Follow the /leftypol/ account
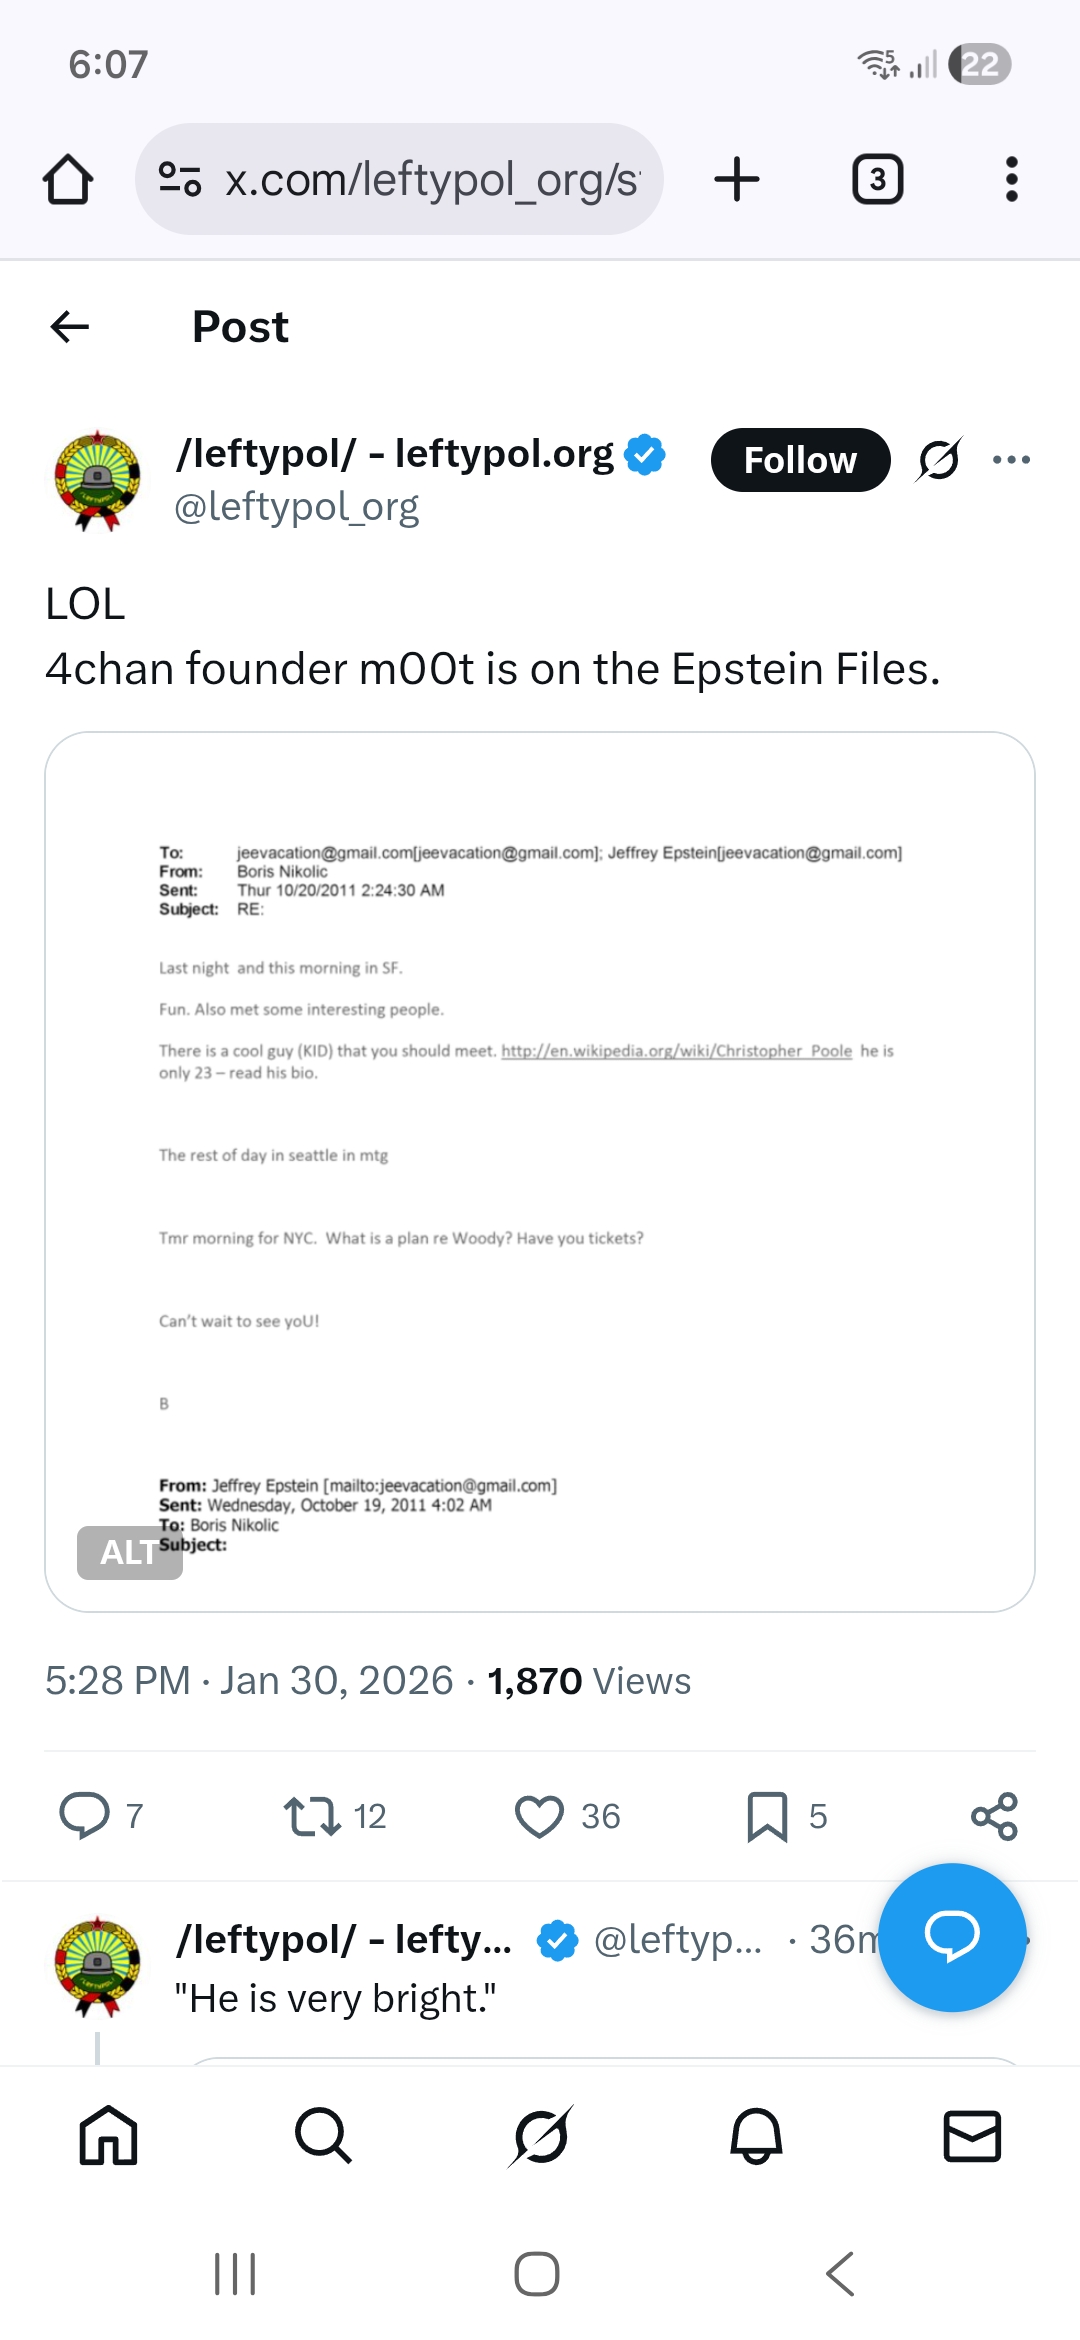1080x2340 pixels. (800, 460)
